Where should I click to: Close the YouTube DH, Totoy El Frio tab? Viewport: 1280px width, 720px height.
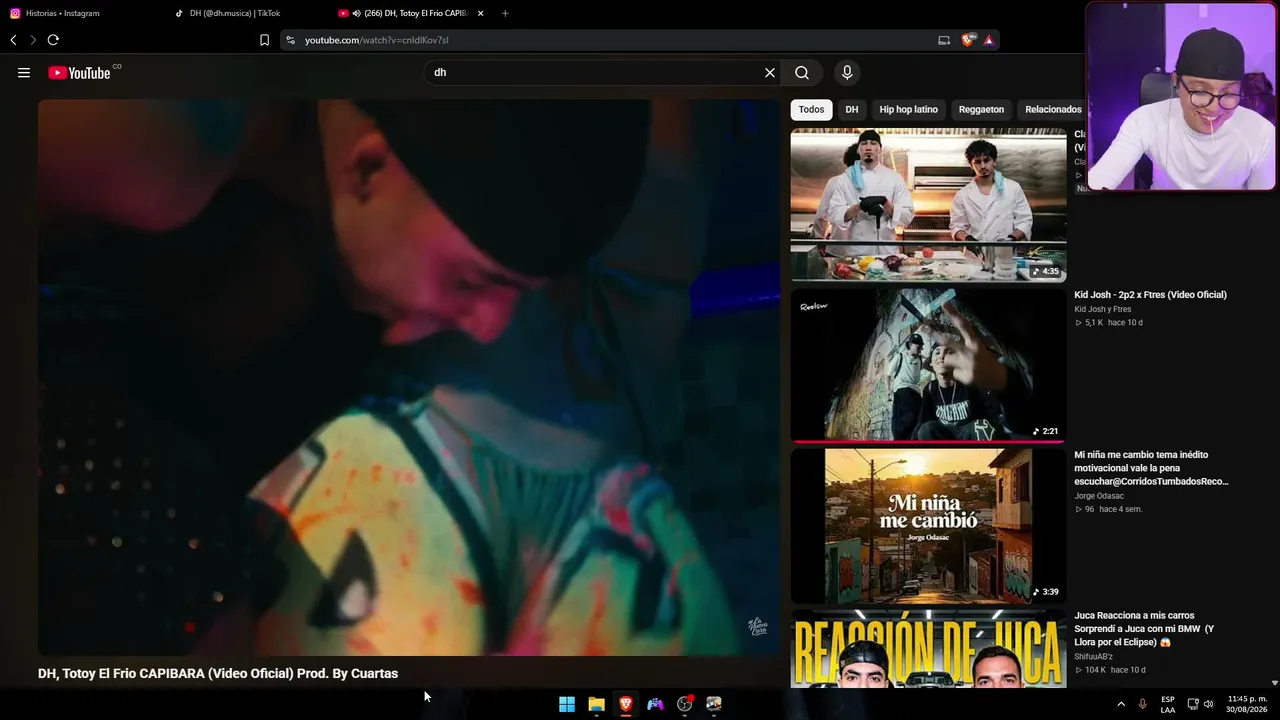(481, 13)
